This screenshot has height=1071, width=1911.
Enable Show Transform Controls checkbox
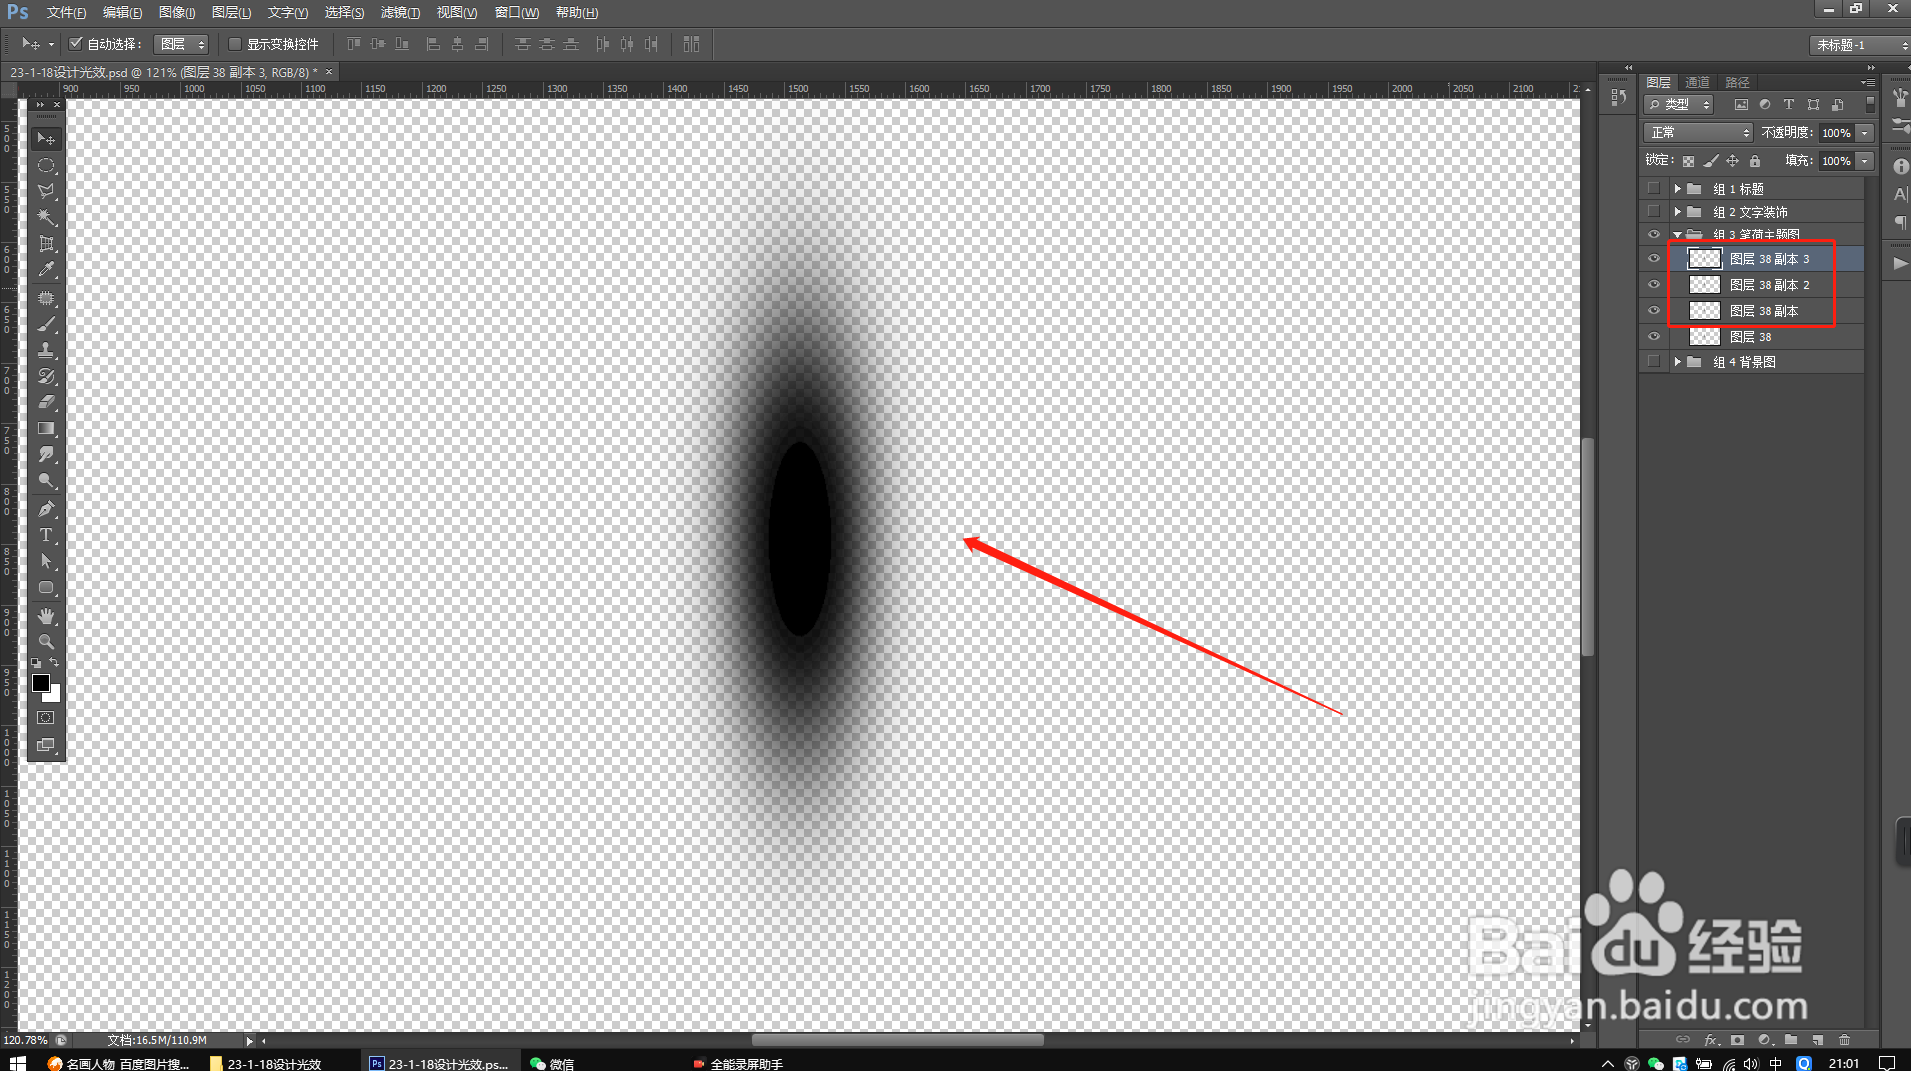[235, 43]
